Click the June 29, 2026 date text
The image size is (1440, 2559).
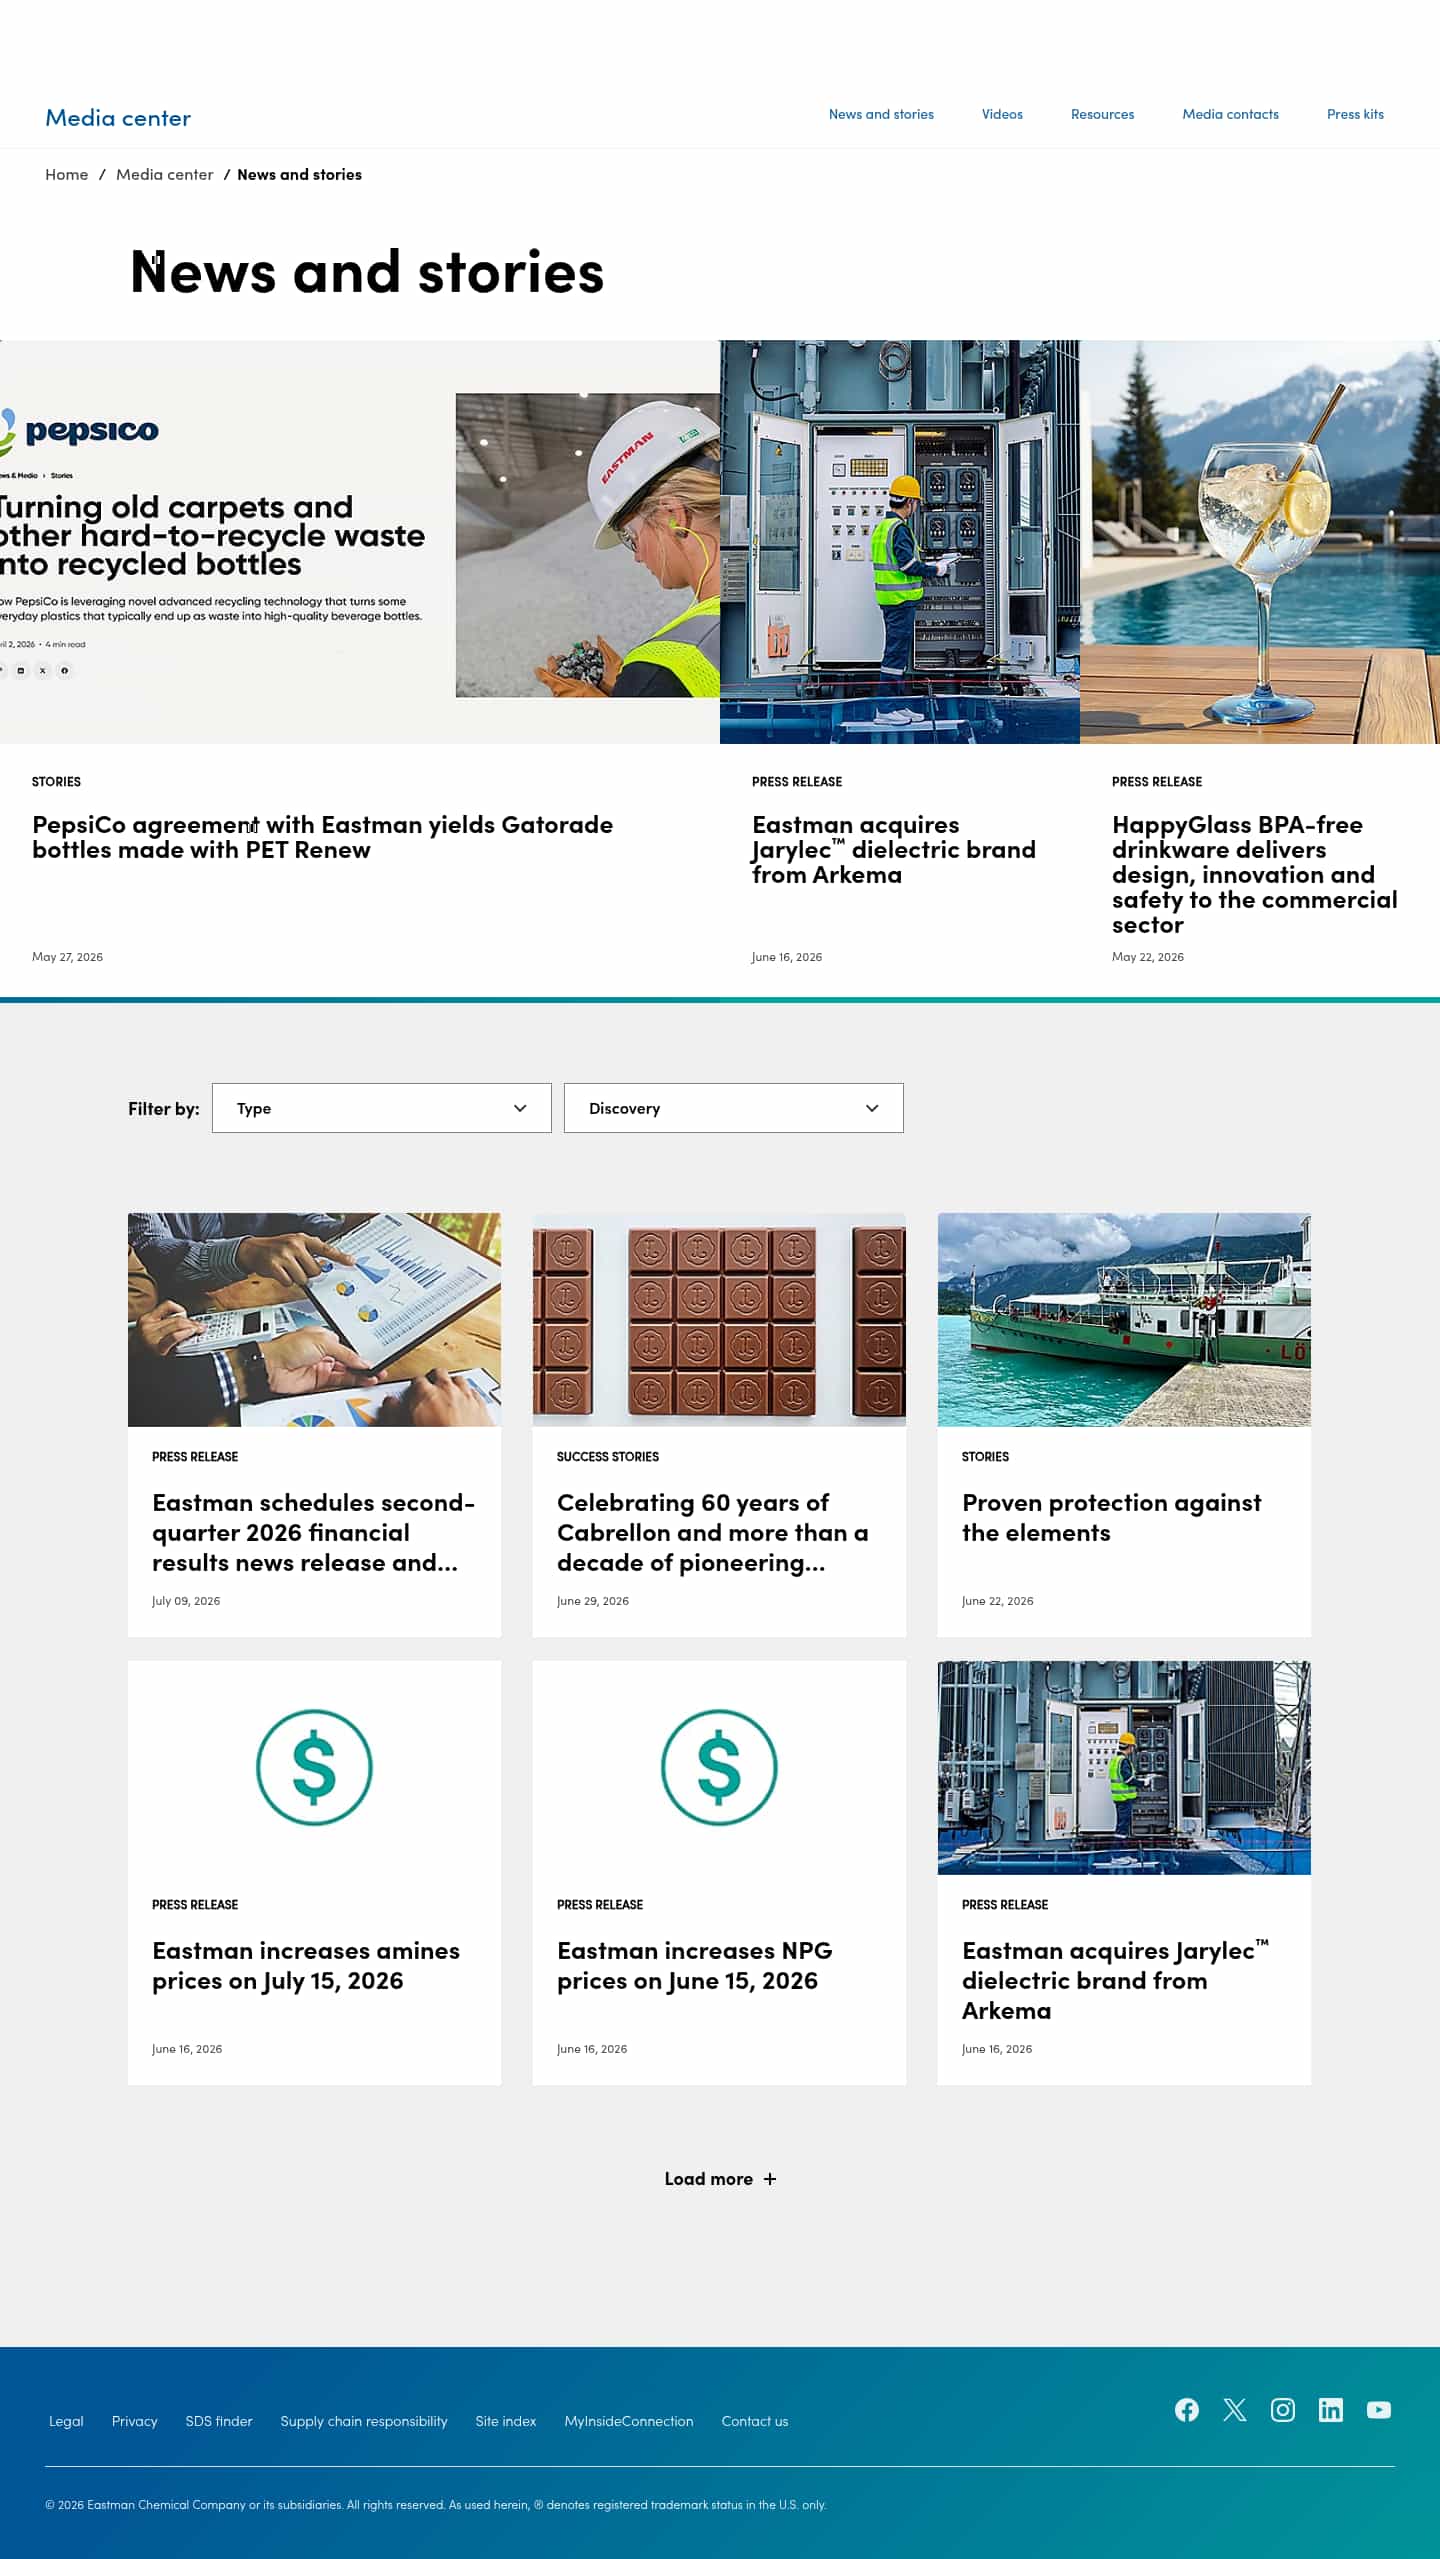click(593, 1601)
